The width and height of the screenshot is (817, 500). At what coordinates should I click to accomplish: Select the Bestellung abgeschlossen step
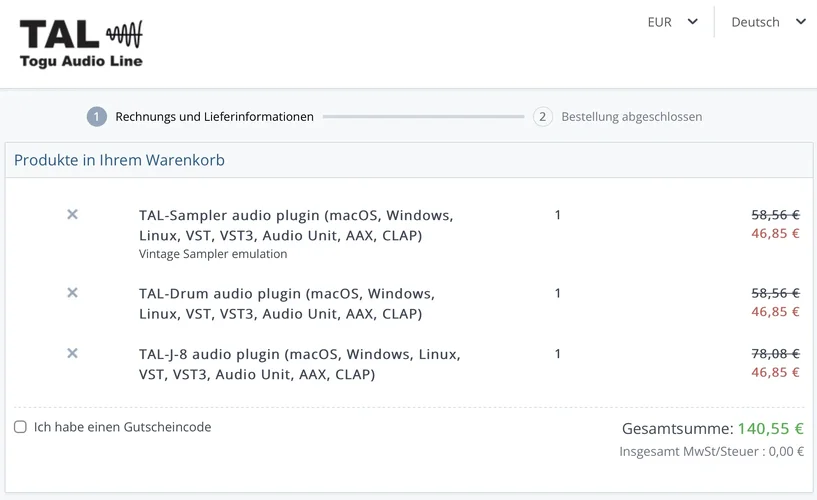coord(631,117)
